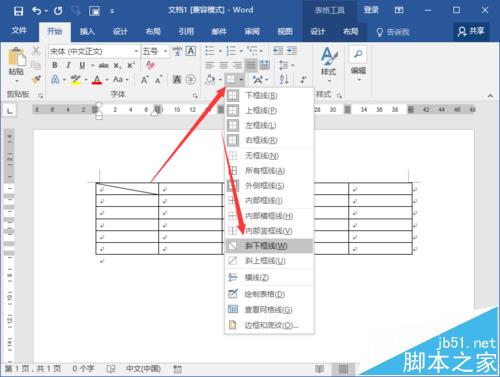Toggle Underline formatting button

click(x=82, y=65)
